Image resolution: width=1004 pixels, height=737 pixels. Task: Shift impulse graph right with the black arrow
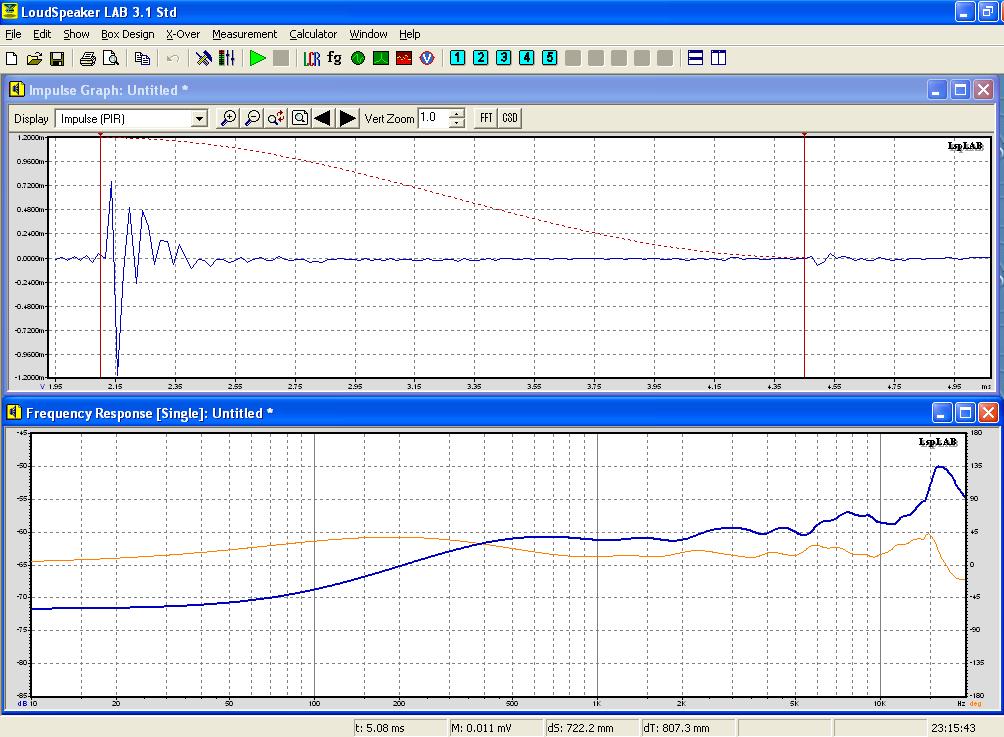(347, 118)
